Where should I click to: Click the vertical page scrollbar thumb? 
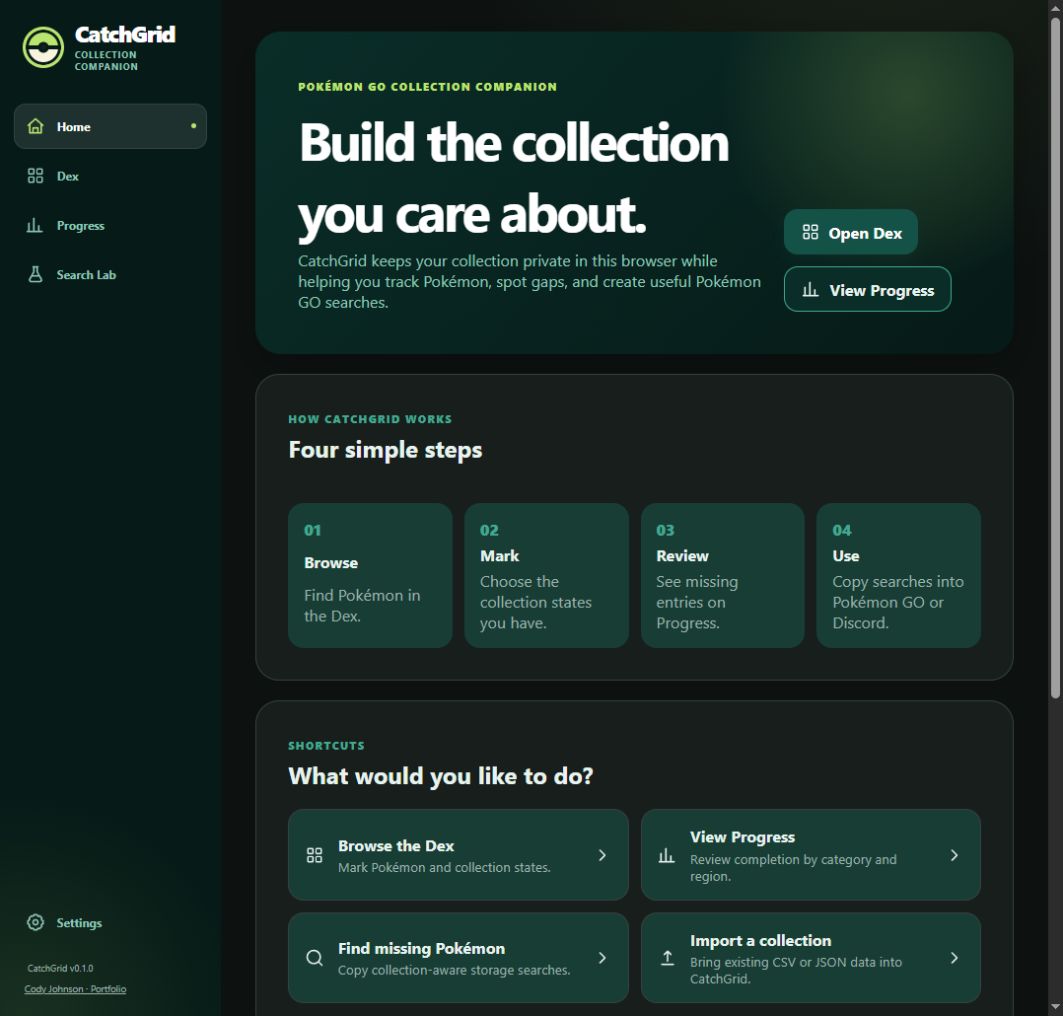coord(1055,358)
